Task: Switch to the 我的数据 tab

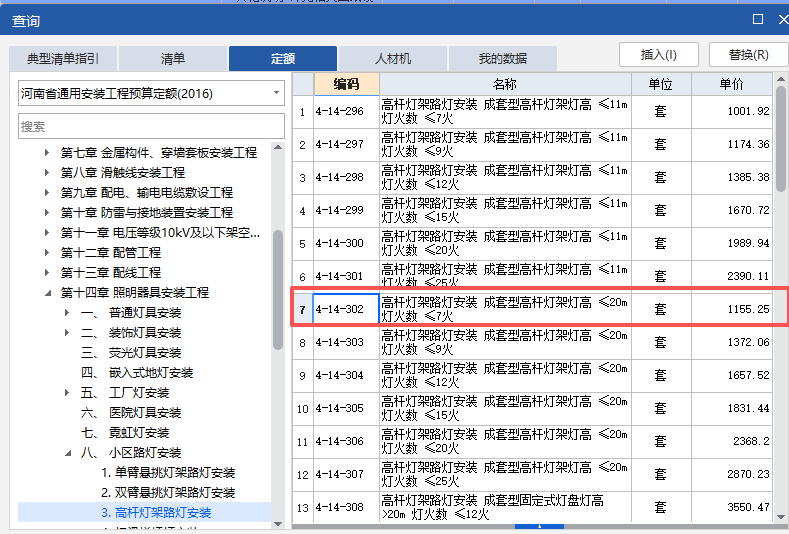Action: 503,59
